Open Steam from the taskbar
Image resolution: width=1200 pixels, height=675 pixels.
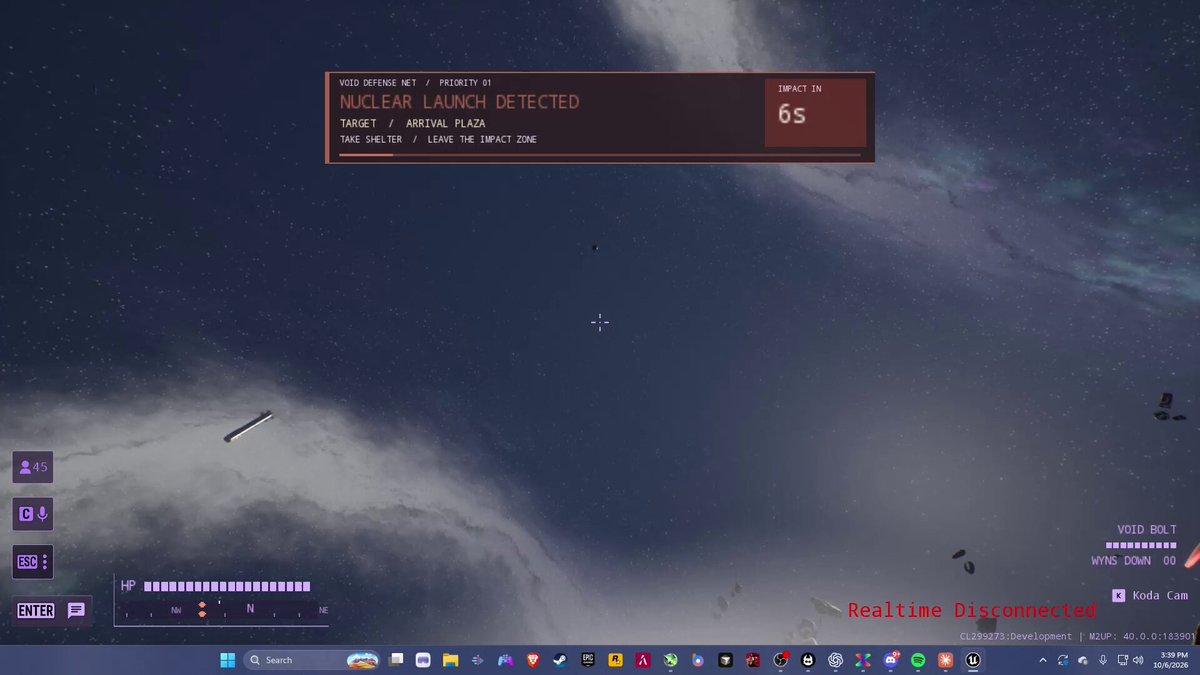(x=560, y=660)
